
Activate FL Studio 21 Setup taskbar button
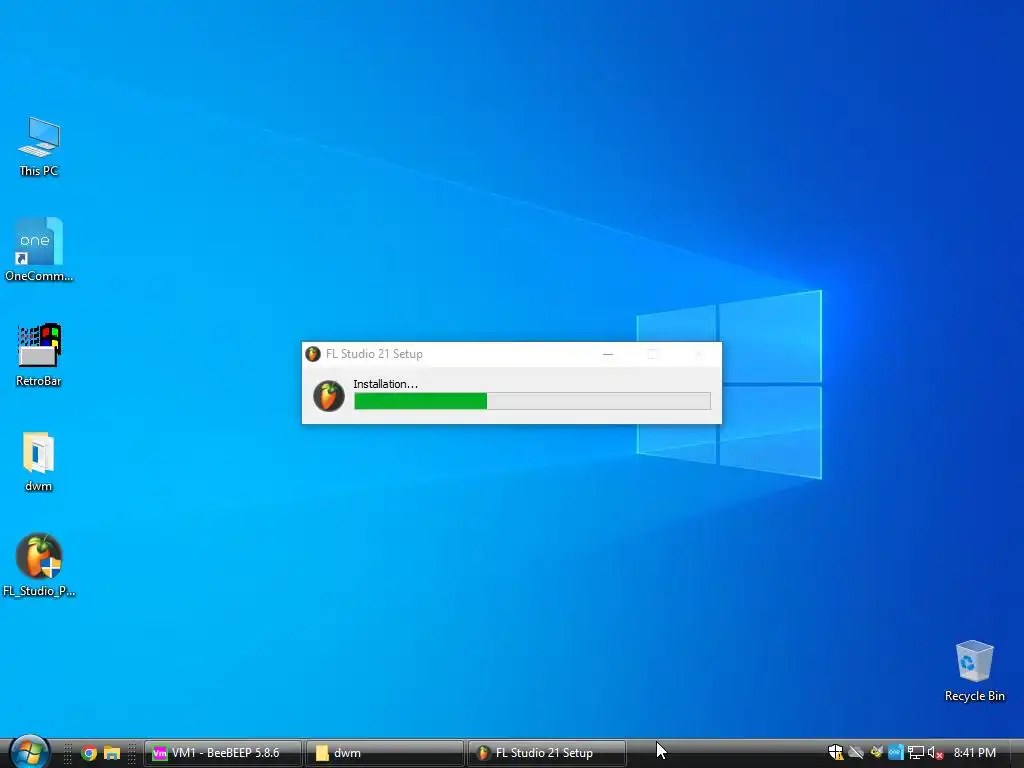(547, 753)
